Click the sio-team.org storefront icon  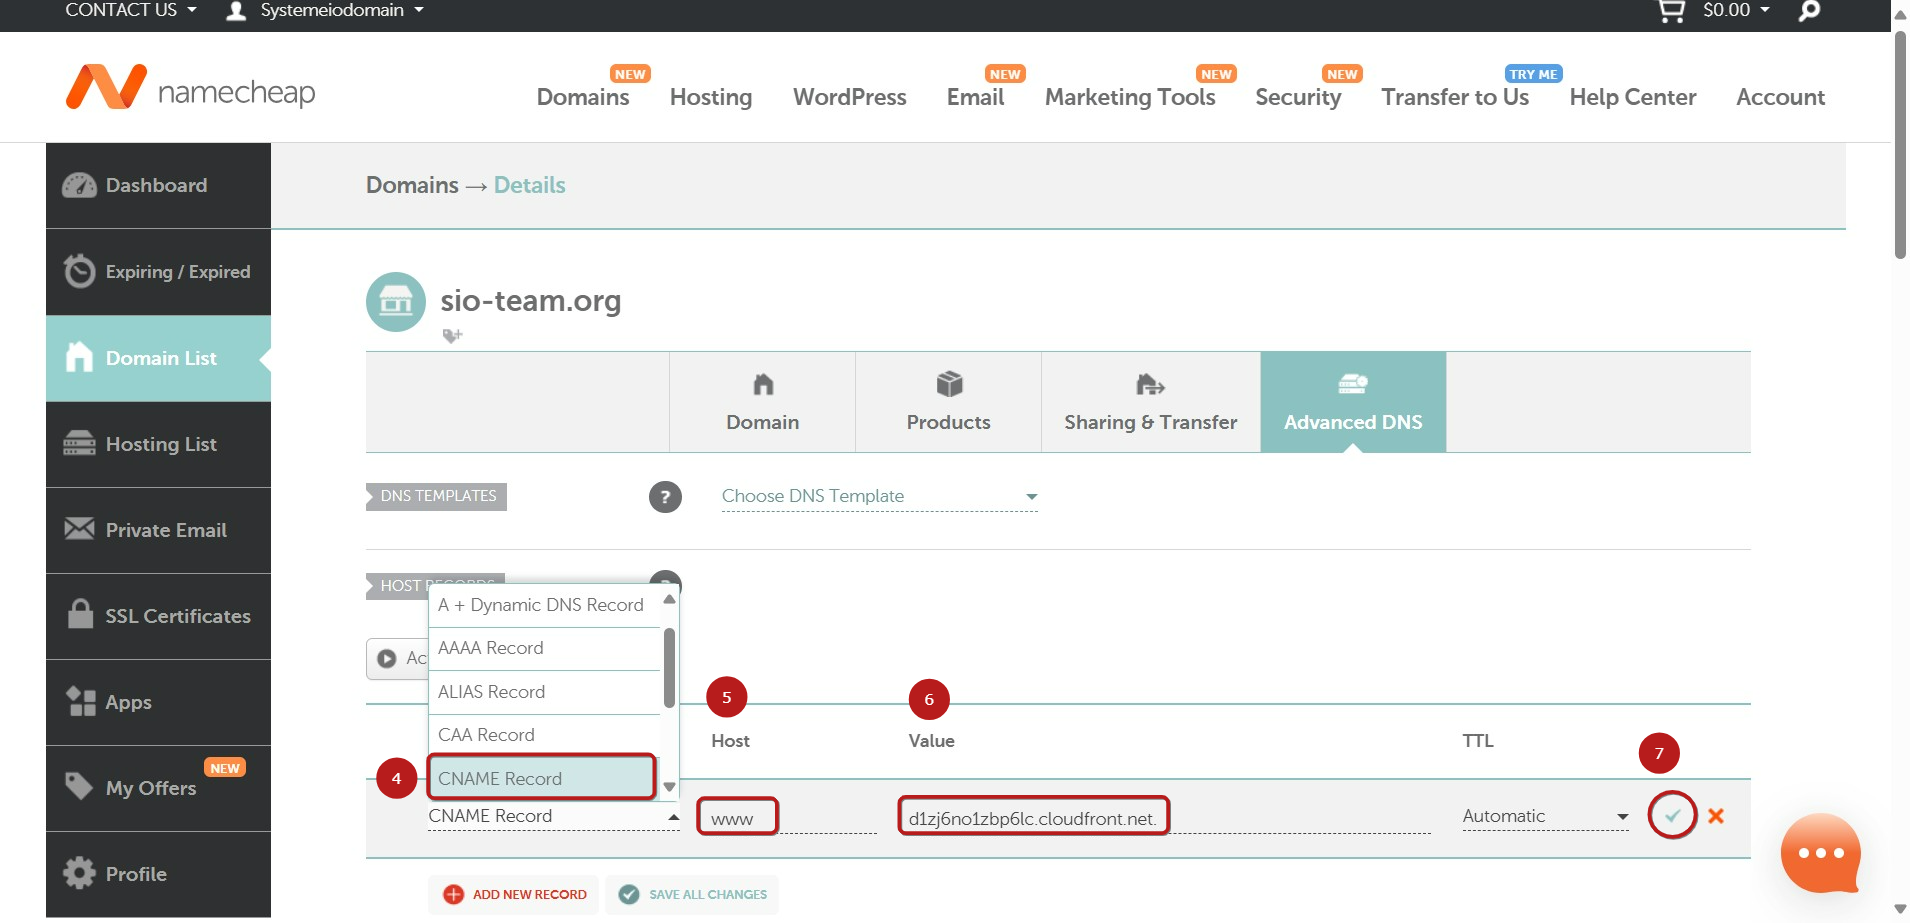coord(396,301)
